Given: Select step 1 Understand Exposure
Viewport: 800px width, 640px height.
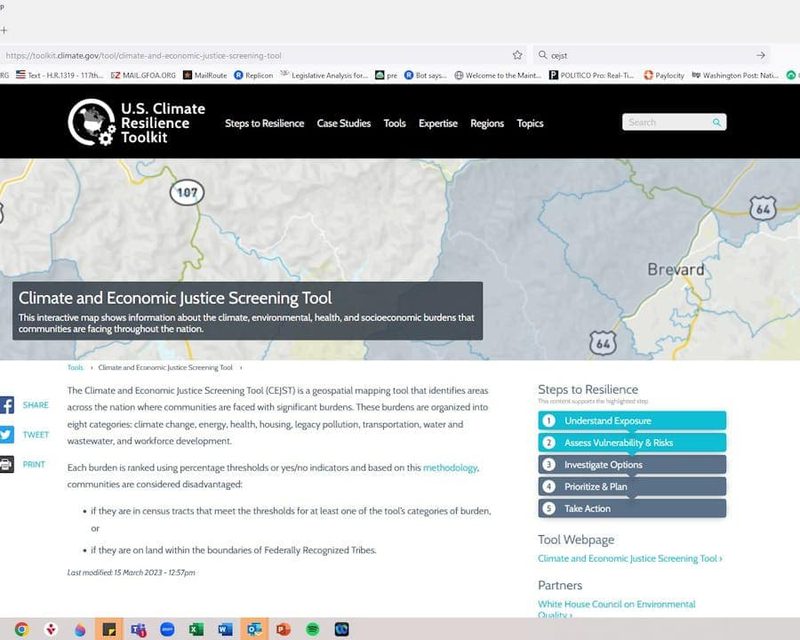Looking at the screenshot, I should [x=632, y=421].
